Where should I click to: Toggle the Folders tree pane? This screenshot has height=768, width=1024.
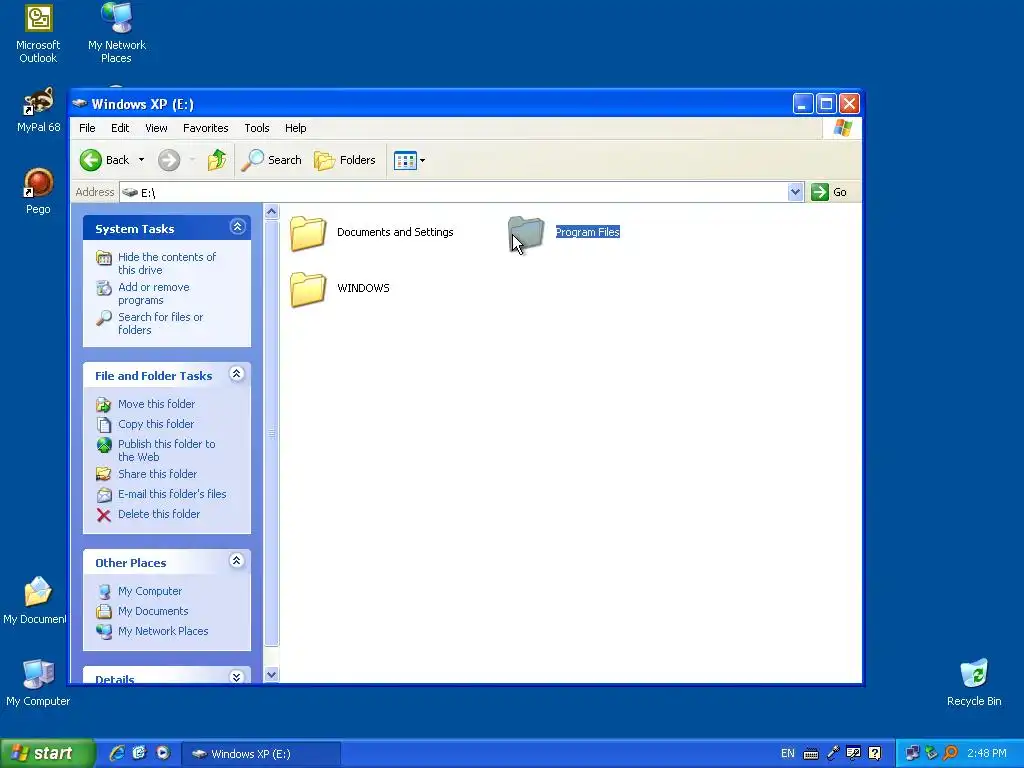point(345,160)
